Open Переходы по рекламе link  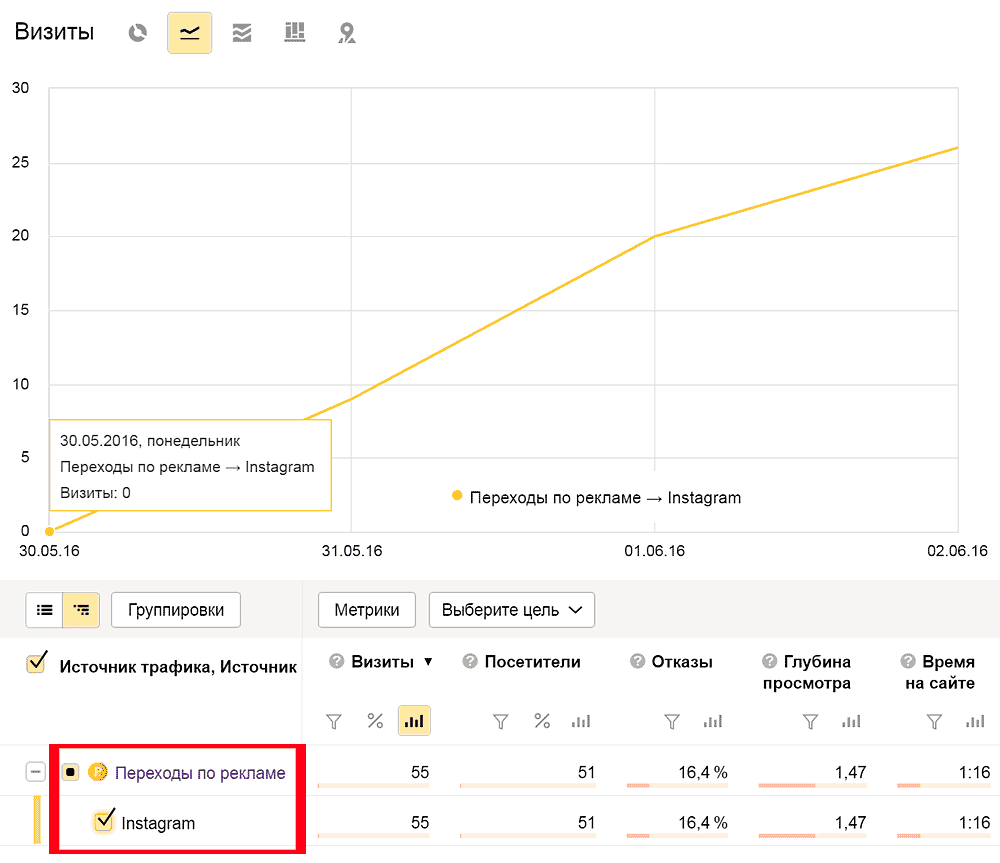200,773
